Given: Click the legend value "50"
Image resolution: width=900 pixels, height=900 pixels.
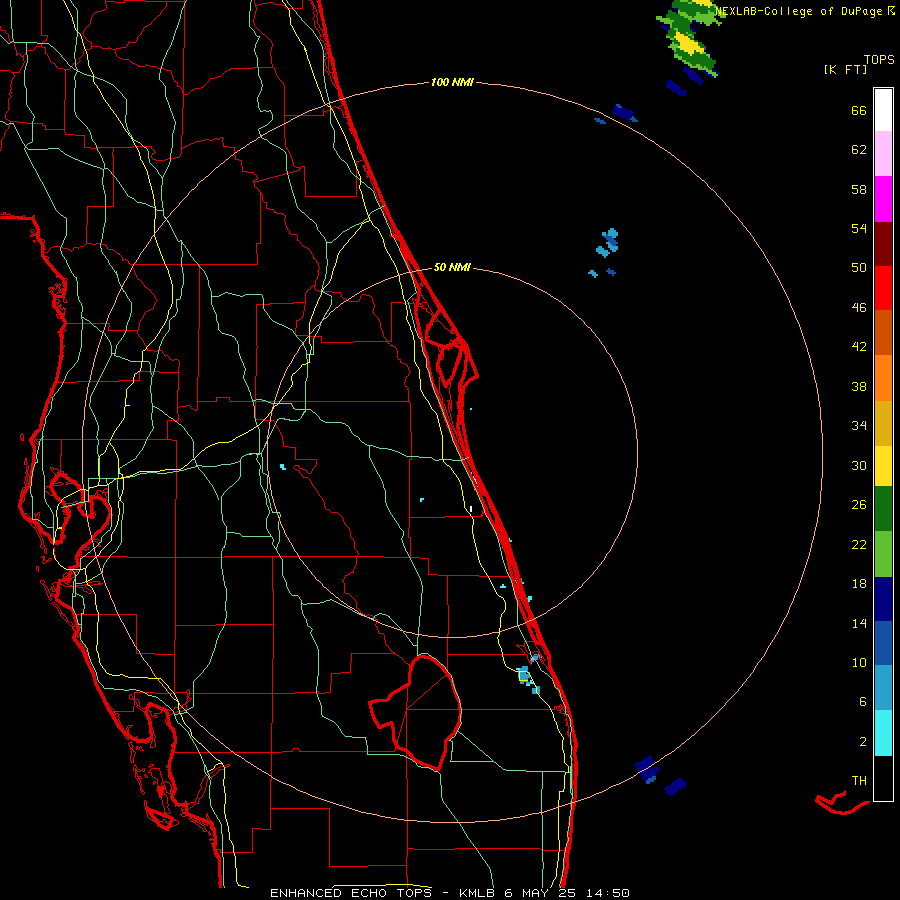Looking at the screenshot, I should 859,268.
